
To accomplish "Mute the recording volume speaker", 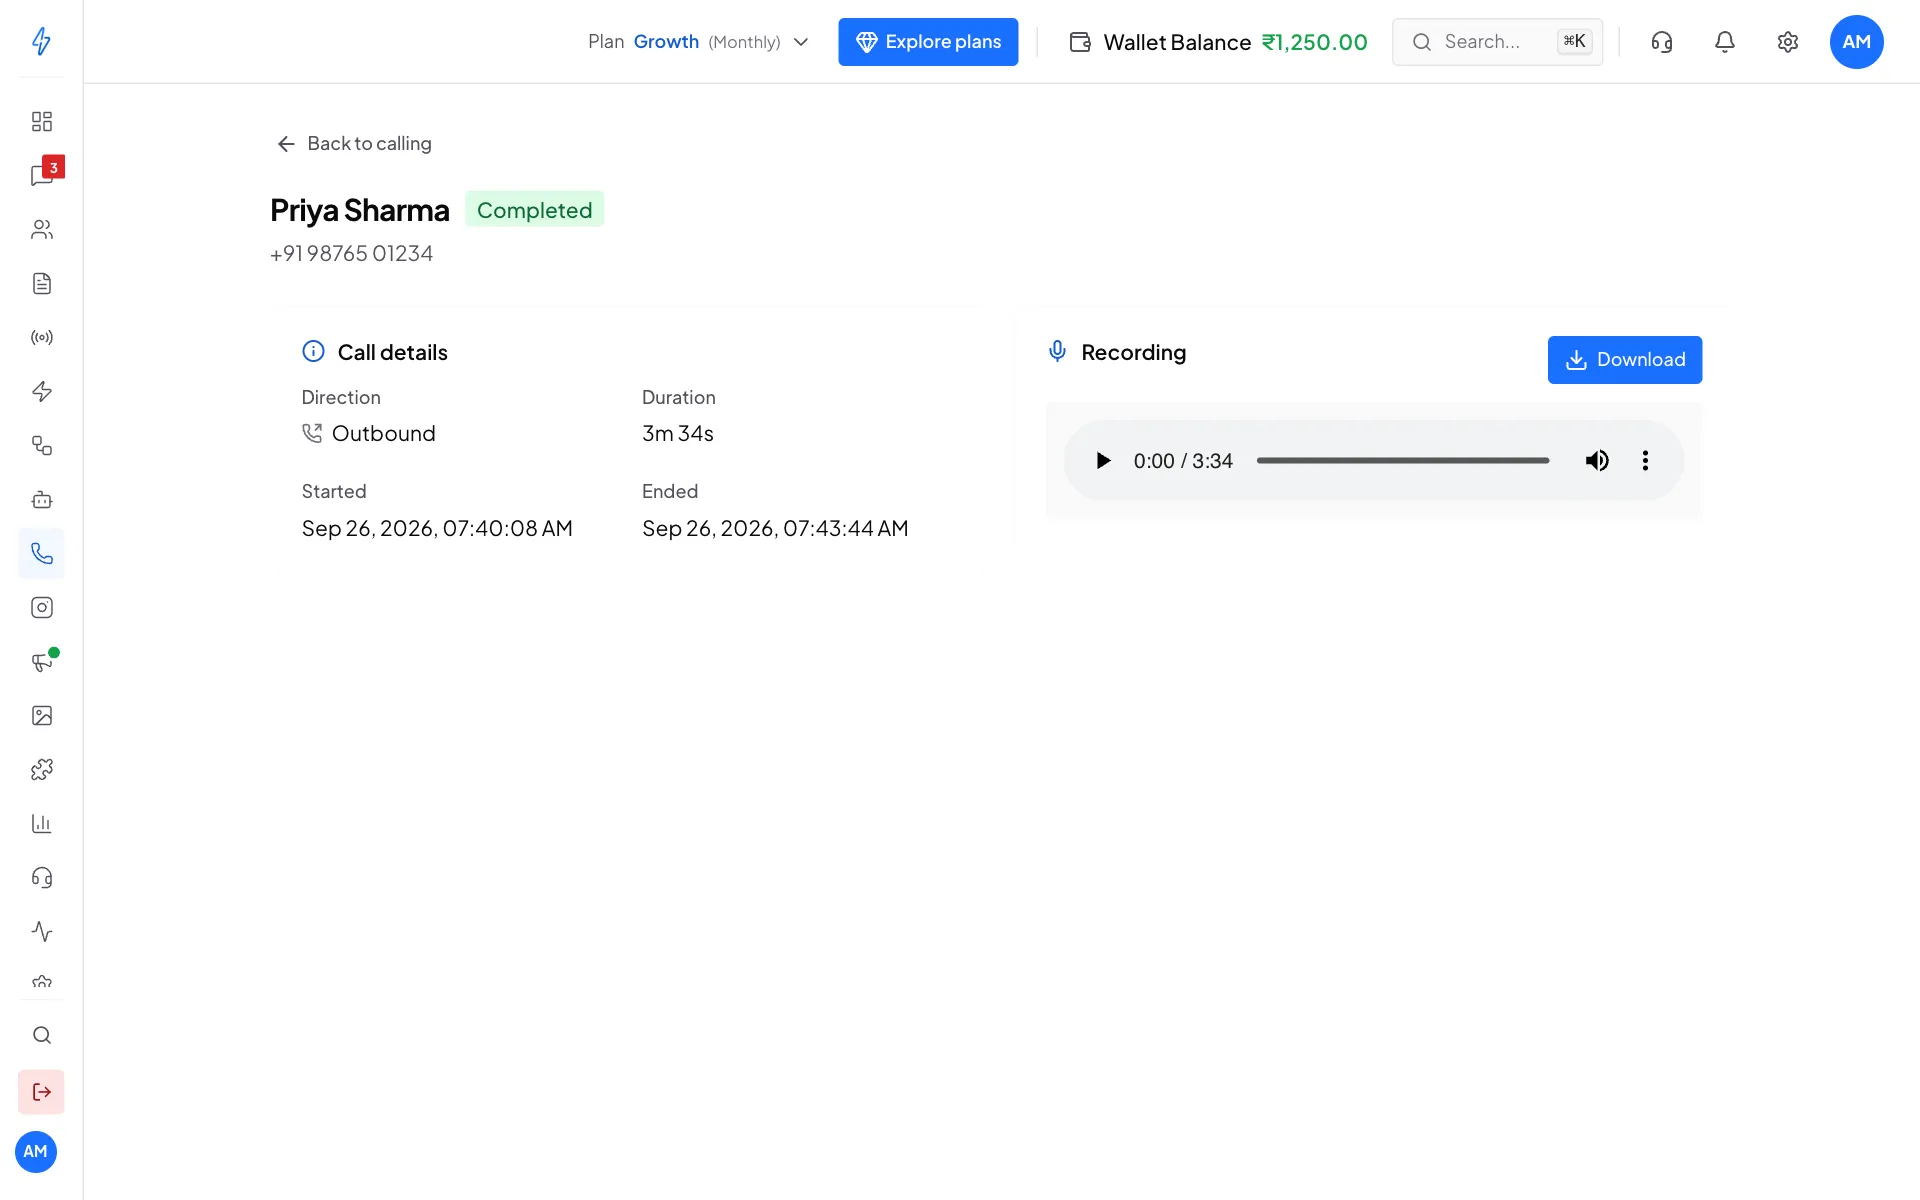I will tap(1597, 461).
